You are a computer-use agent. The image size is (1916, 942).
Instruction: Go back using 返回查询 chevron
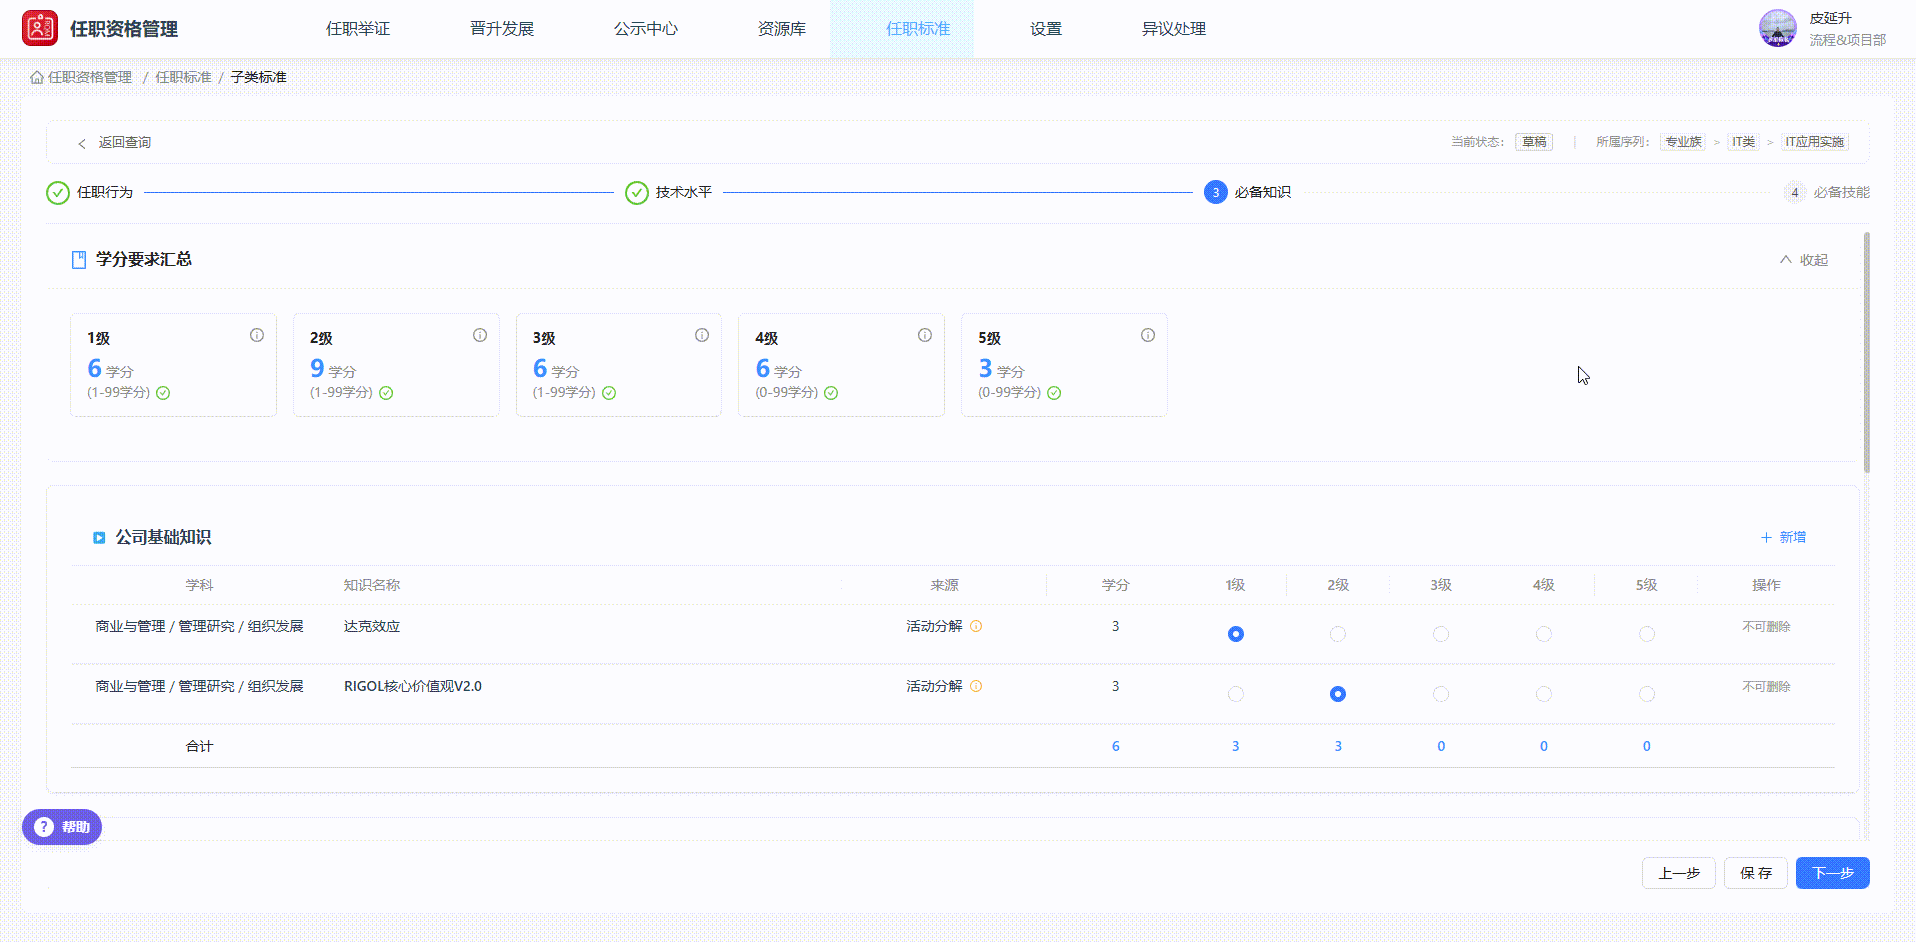click(x=82, y=143)
